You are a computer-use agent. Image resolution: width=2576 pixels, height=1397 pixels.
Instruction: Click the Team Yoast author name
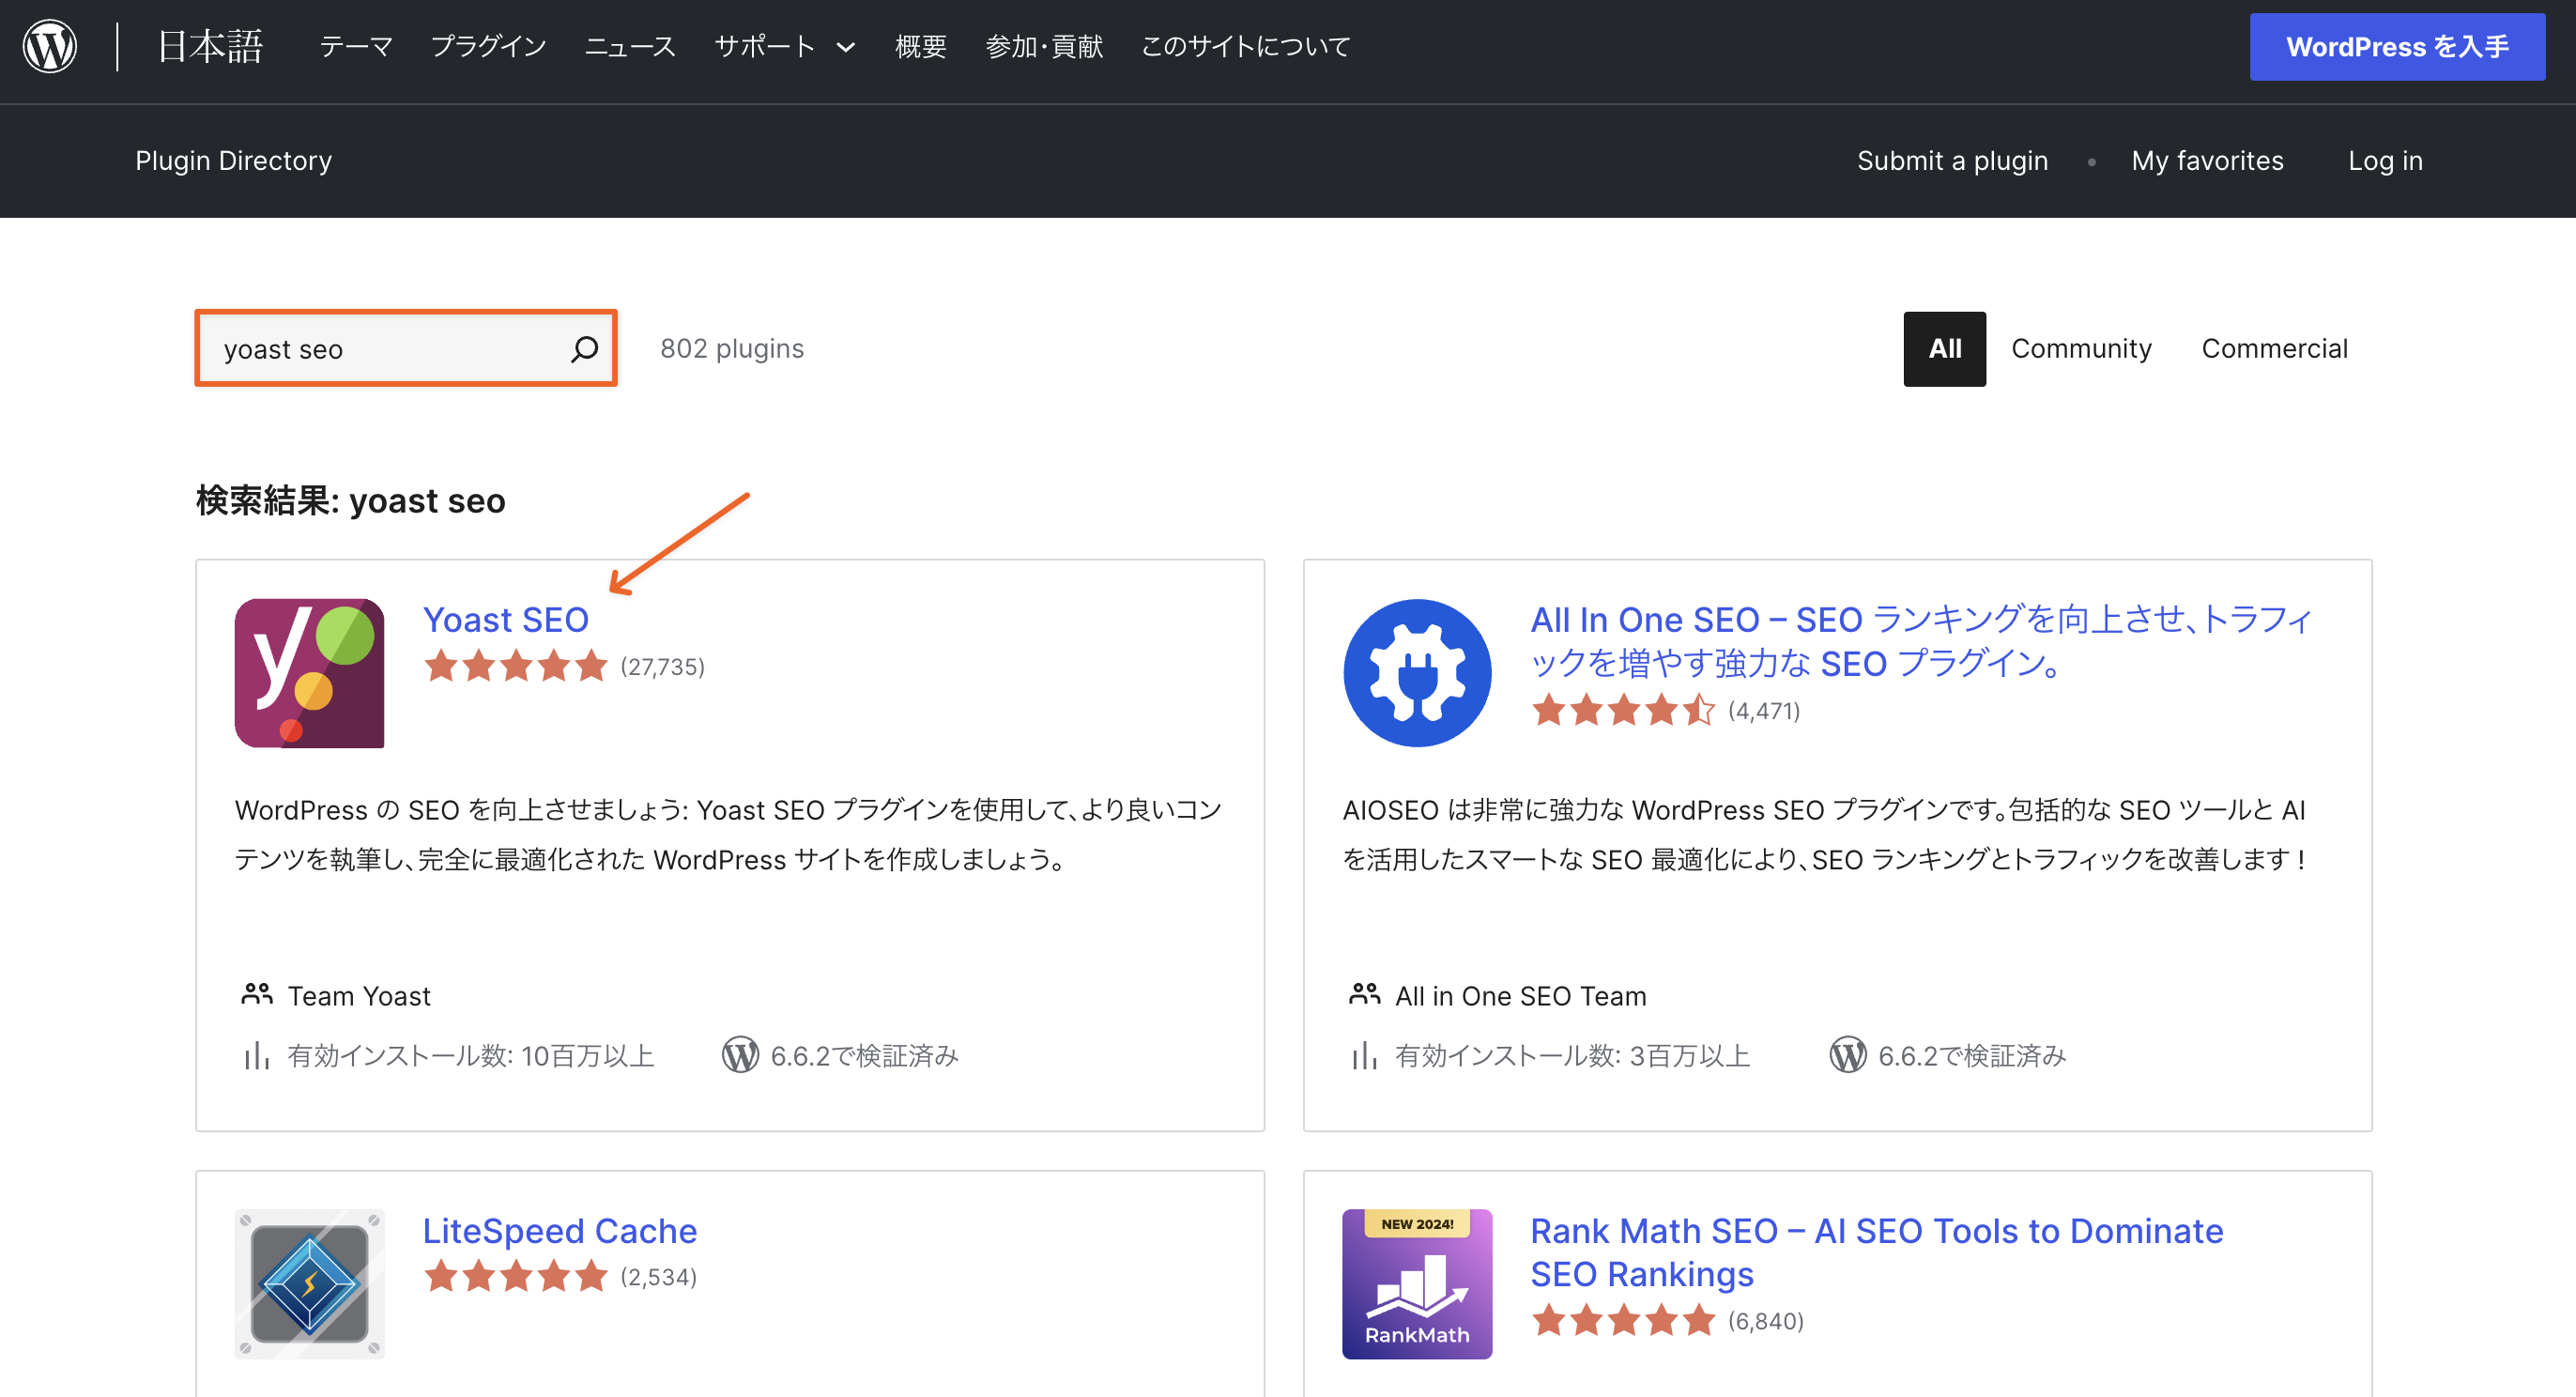click(359, 996)
